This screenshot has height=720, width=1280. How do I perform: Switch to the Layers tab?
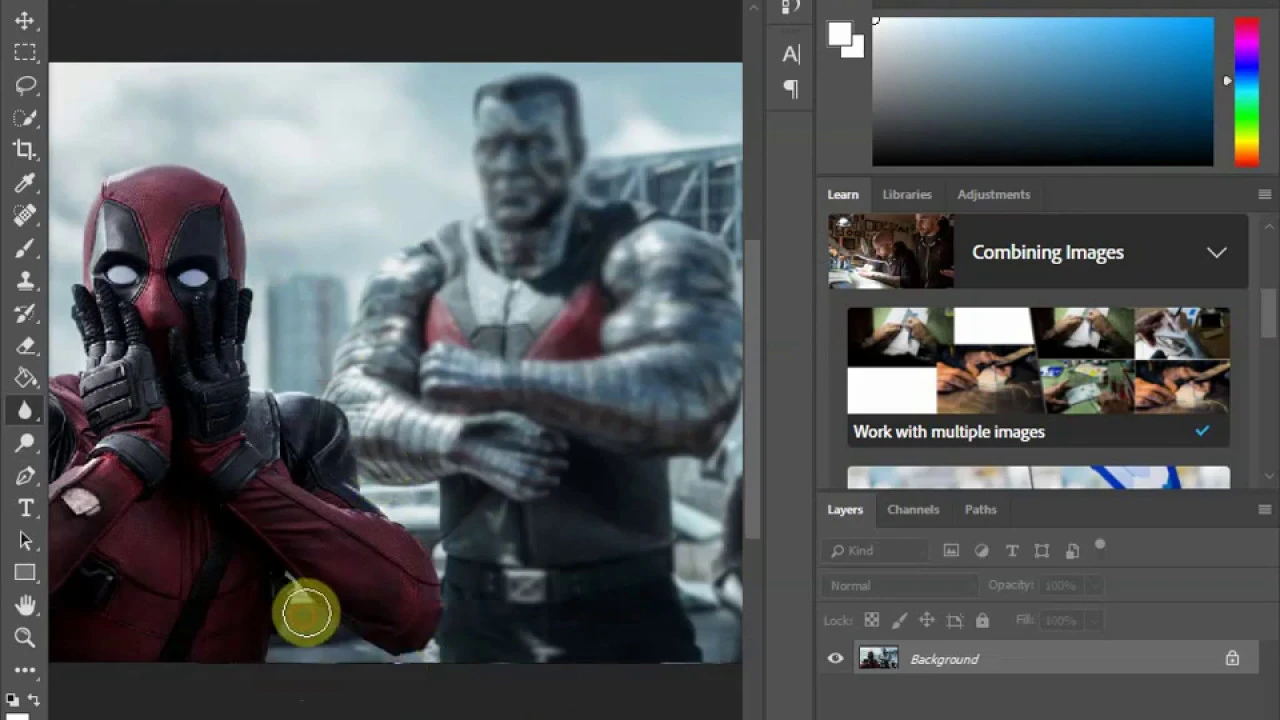[844, 509]
